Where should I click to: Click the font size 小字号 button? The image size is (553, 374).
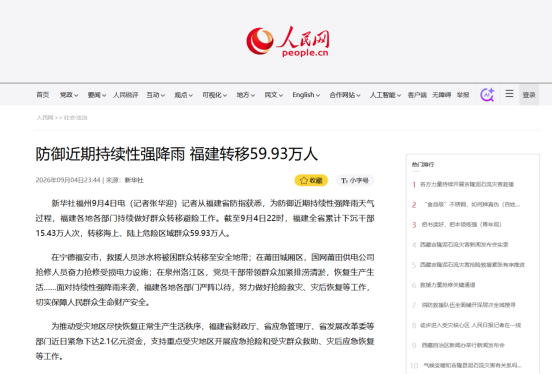[x=355, y=180]
